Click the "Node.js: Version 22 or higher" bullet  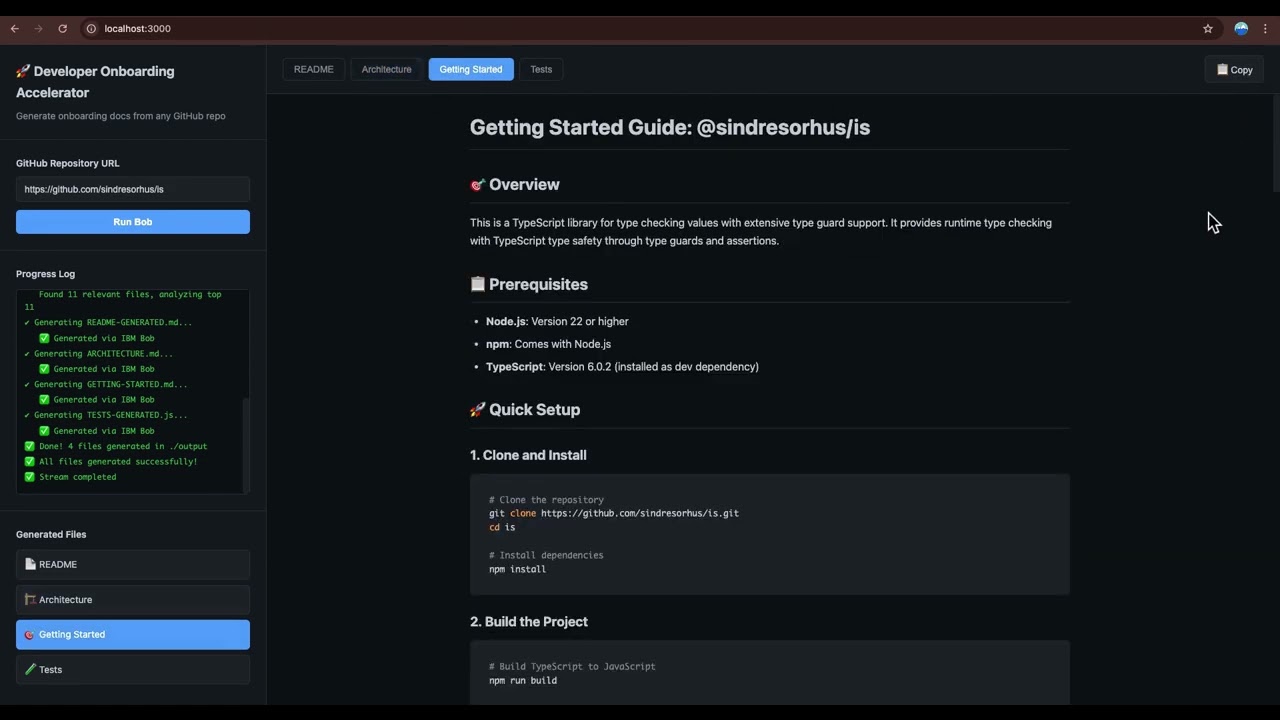pyautogui.click(x=557, y=322)
